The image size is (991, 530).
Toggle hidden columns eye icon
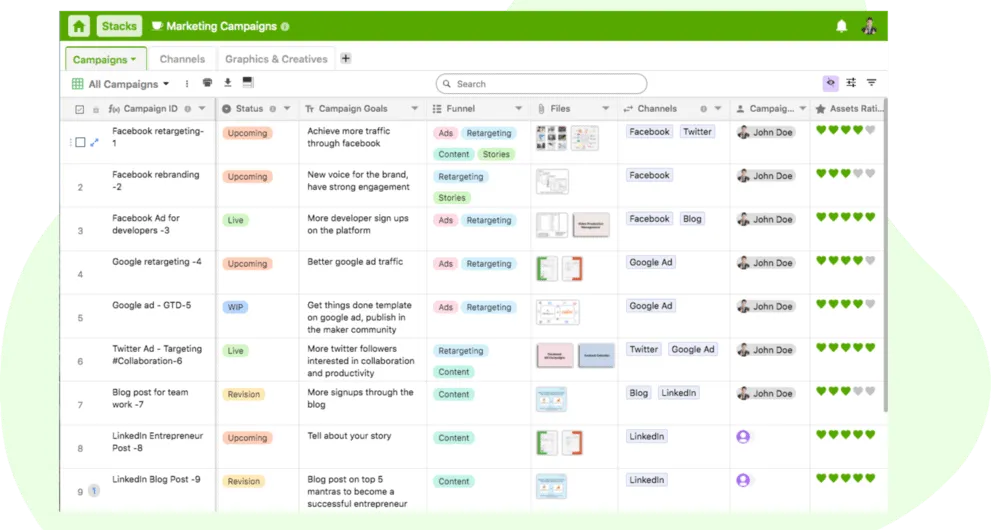pyautogui.click(x=830, y=83)
